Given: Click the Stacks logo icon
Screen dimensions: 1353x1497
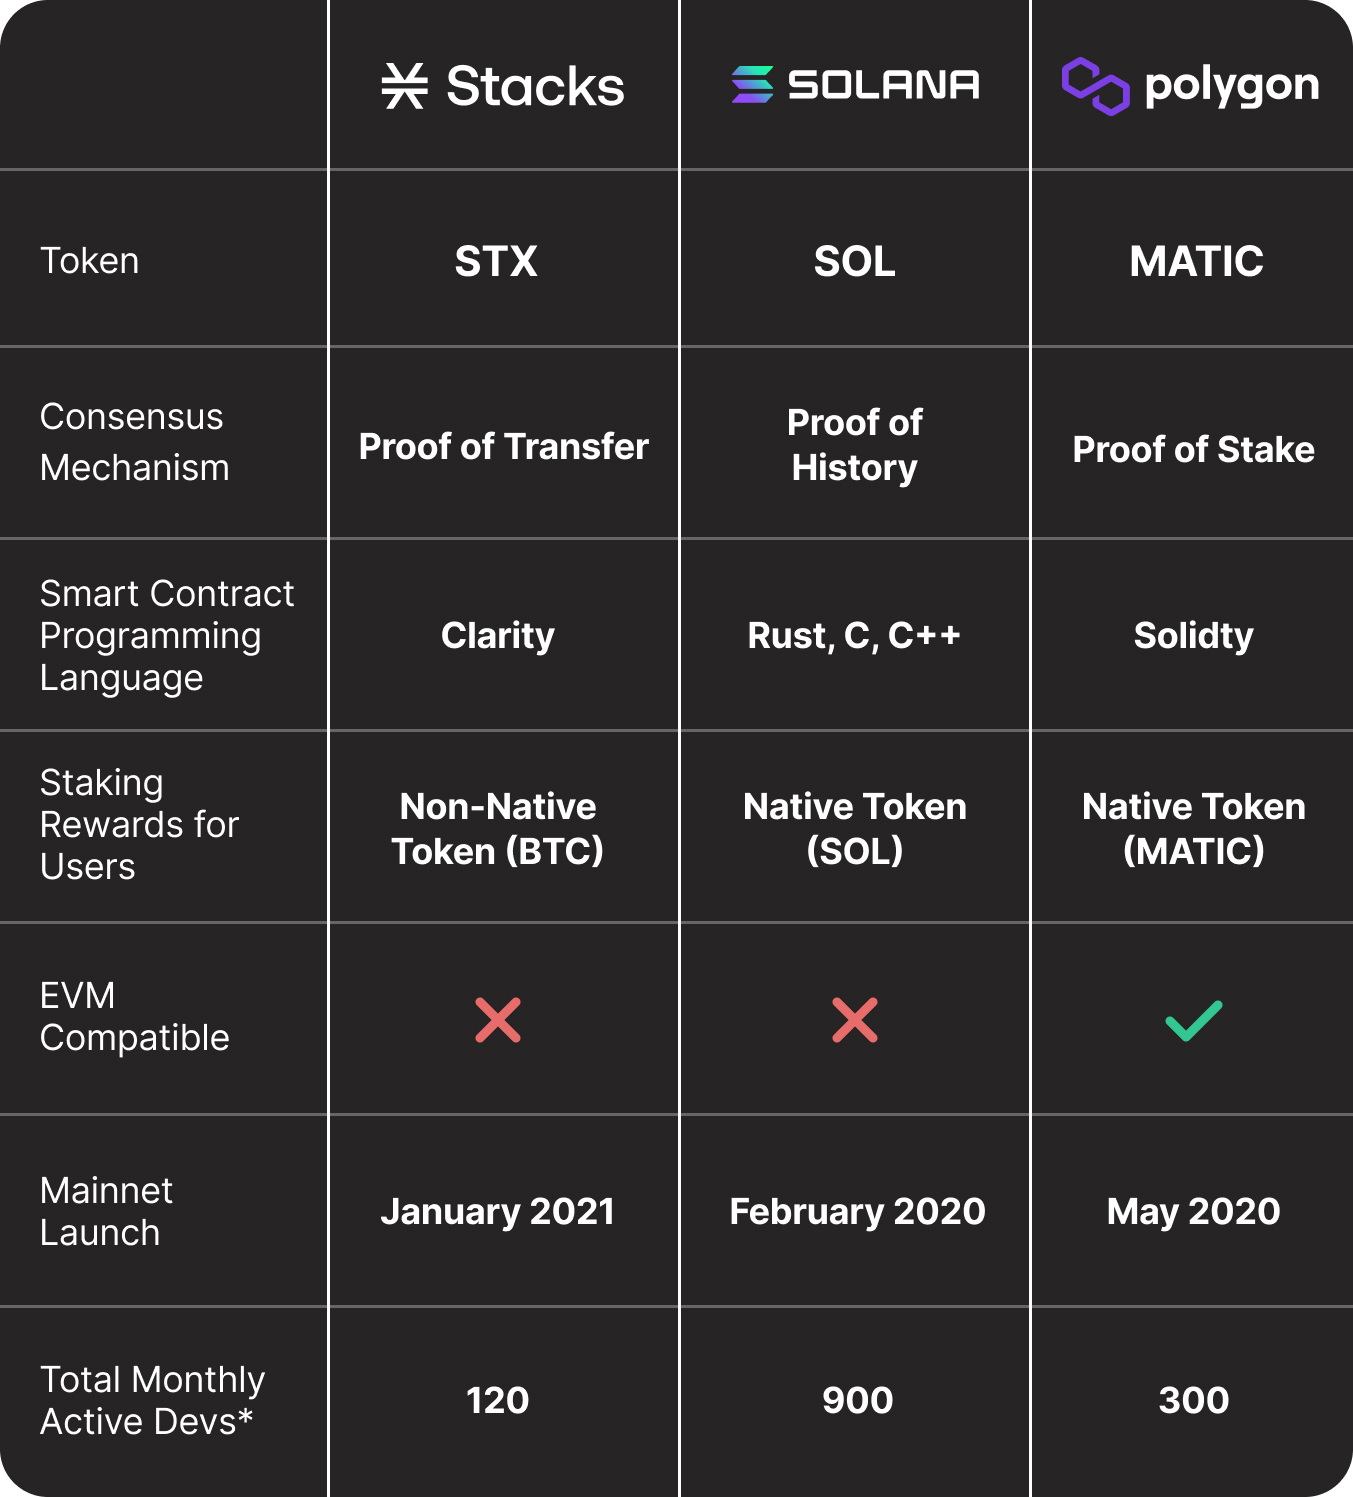Looking at the screenshot, I should coord(405,86).
